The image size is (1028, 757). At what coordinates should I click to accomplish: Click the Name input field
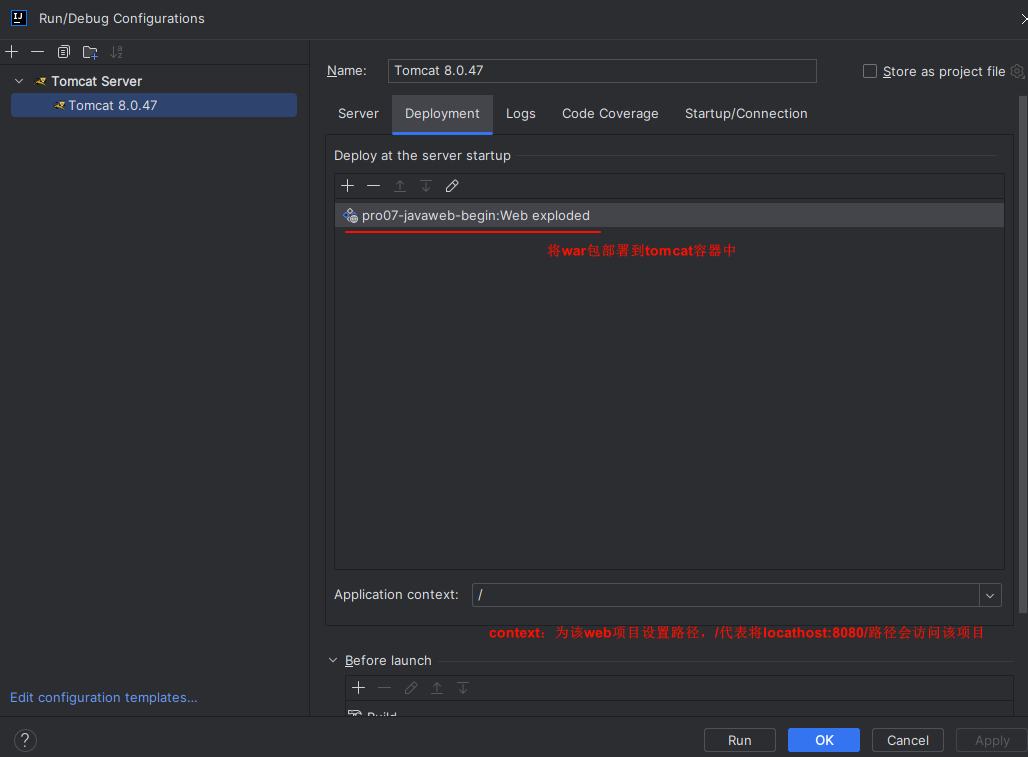(x=602, y=71)
